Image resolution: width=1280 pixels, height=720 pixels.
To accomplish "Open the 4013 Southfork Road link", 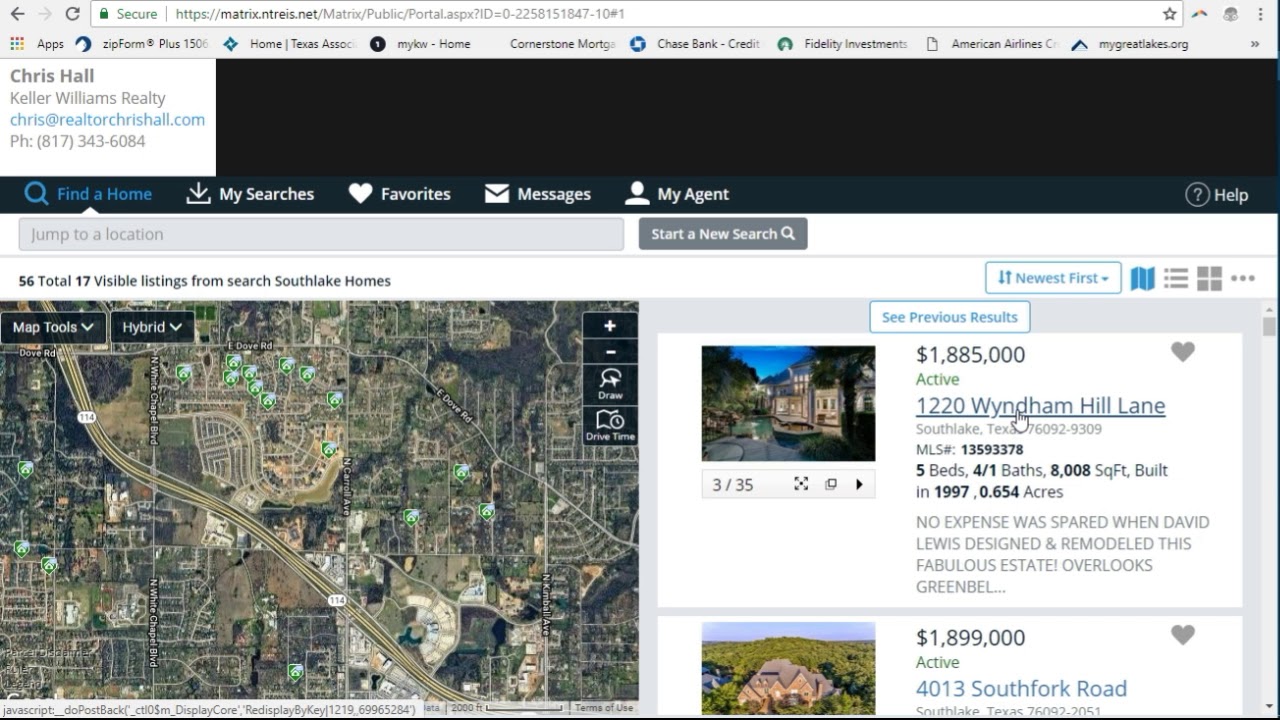I will (1021, 688).
